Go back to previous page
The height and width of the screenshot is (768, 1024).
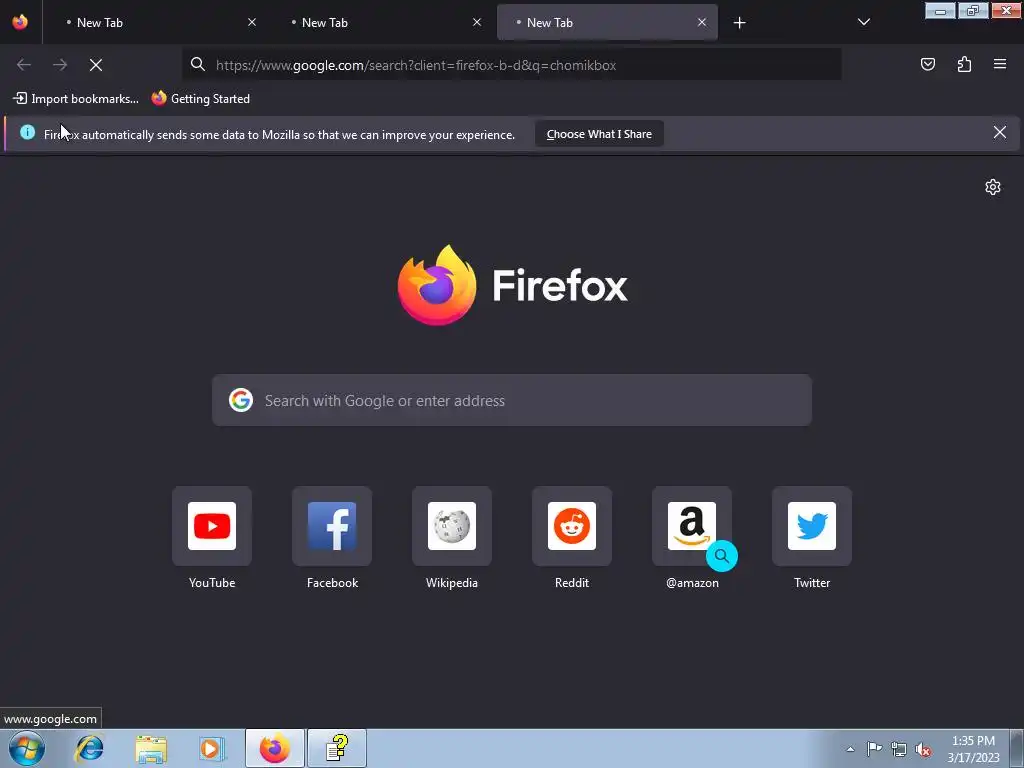tap(24, 65)
